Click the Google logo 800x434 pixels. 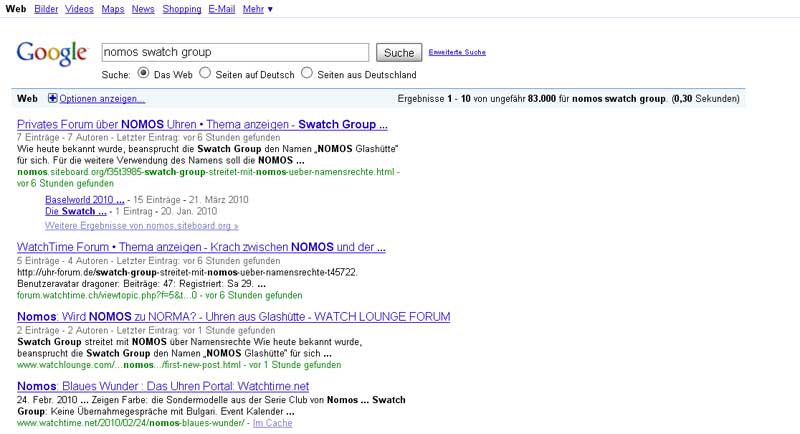pyautogui.click(x=53, y=54)
